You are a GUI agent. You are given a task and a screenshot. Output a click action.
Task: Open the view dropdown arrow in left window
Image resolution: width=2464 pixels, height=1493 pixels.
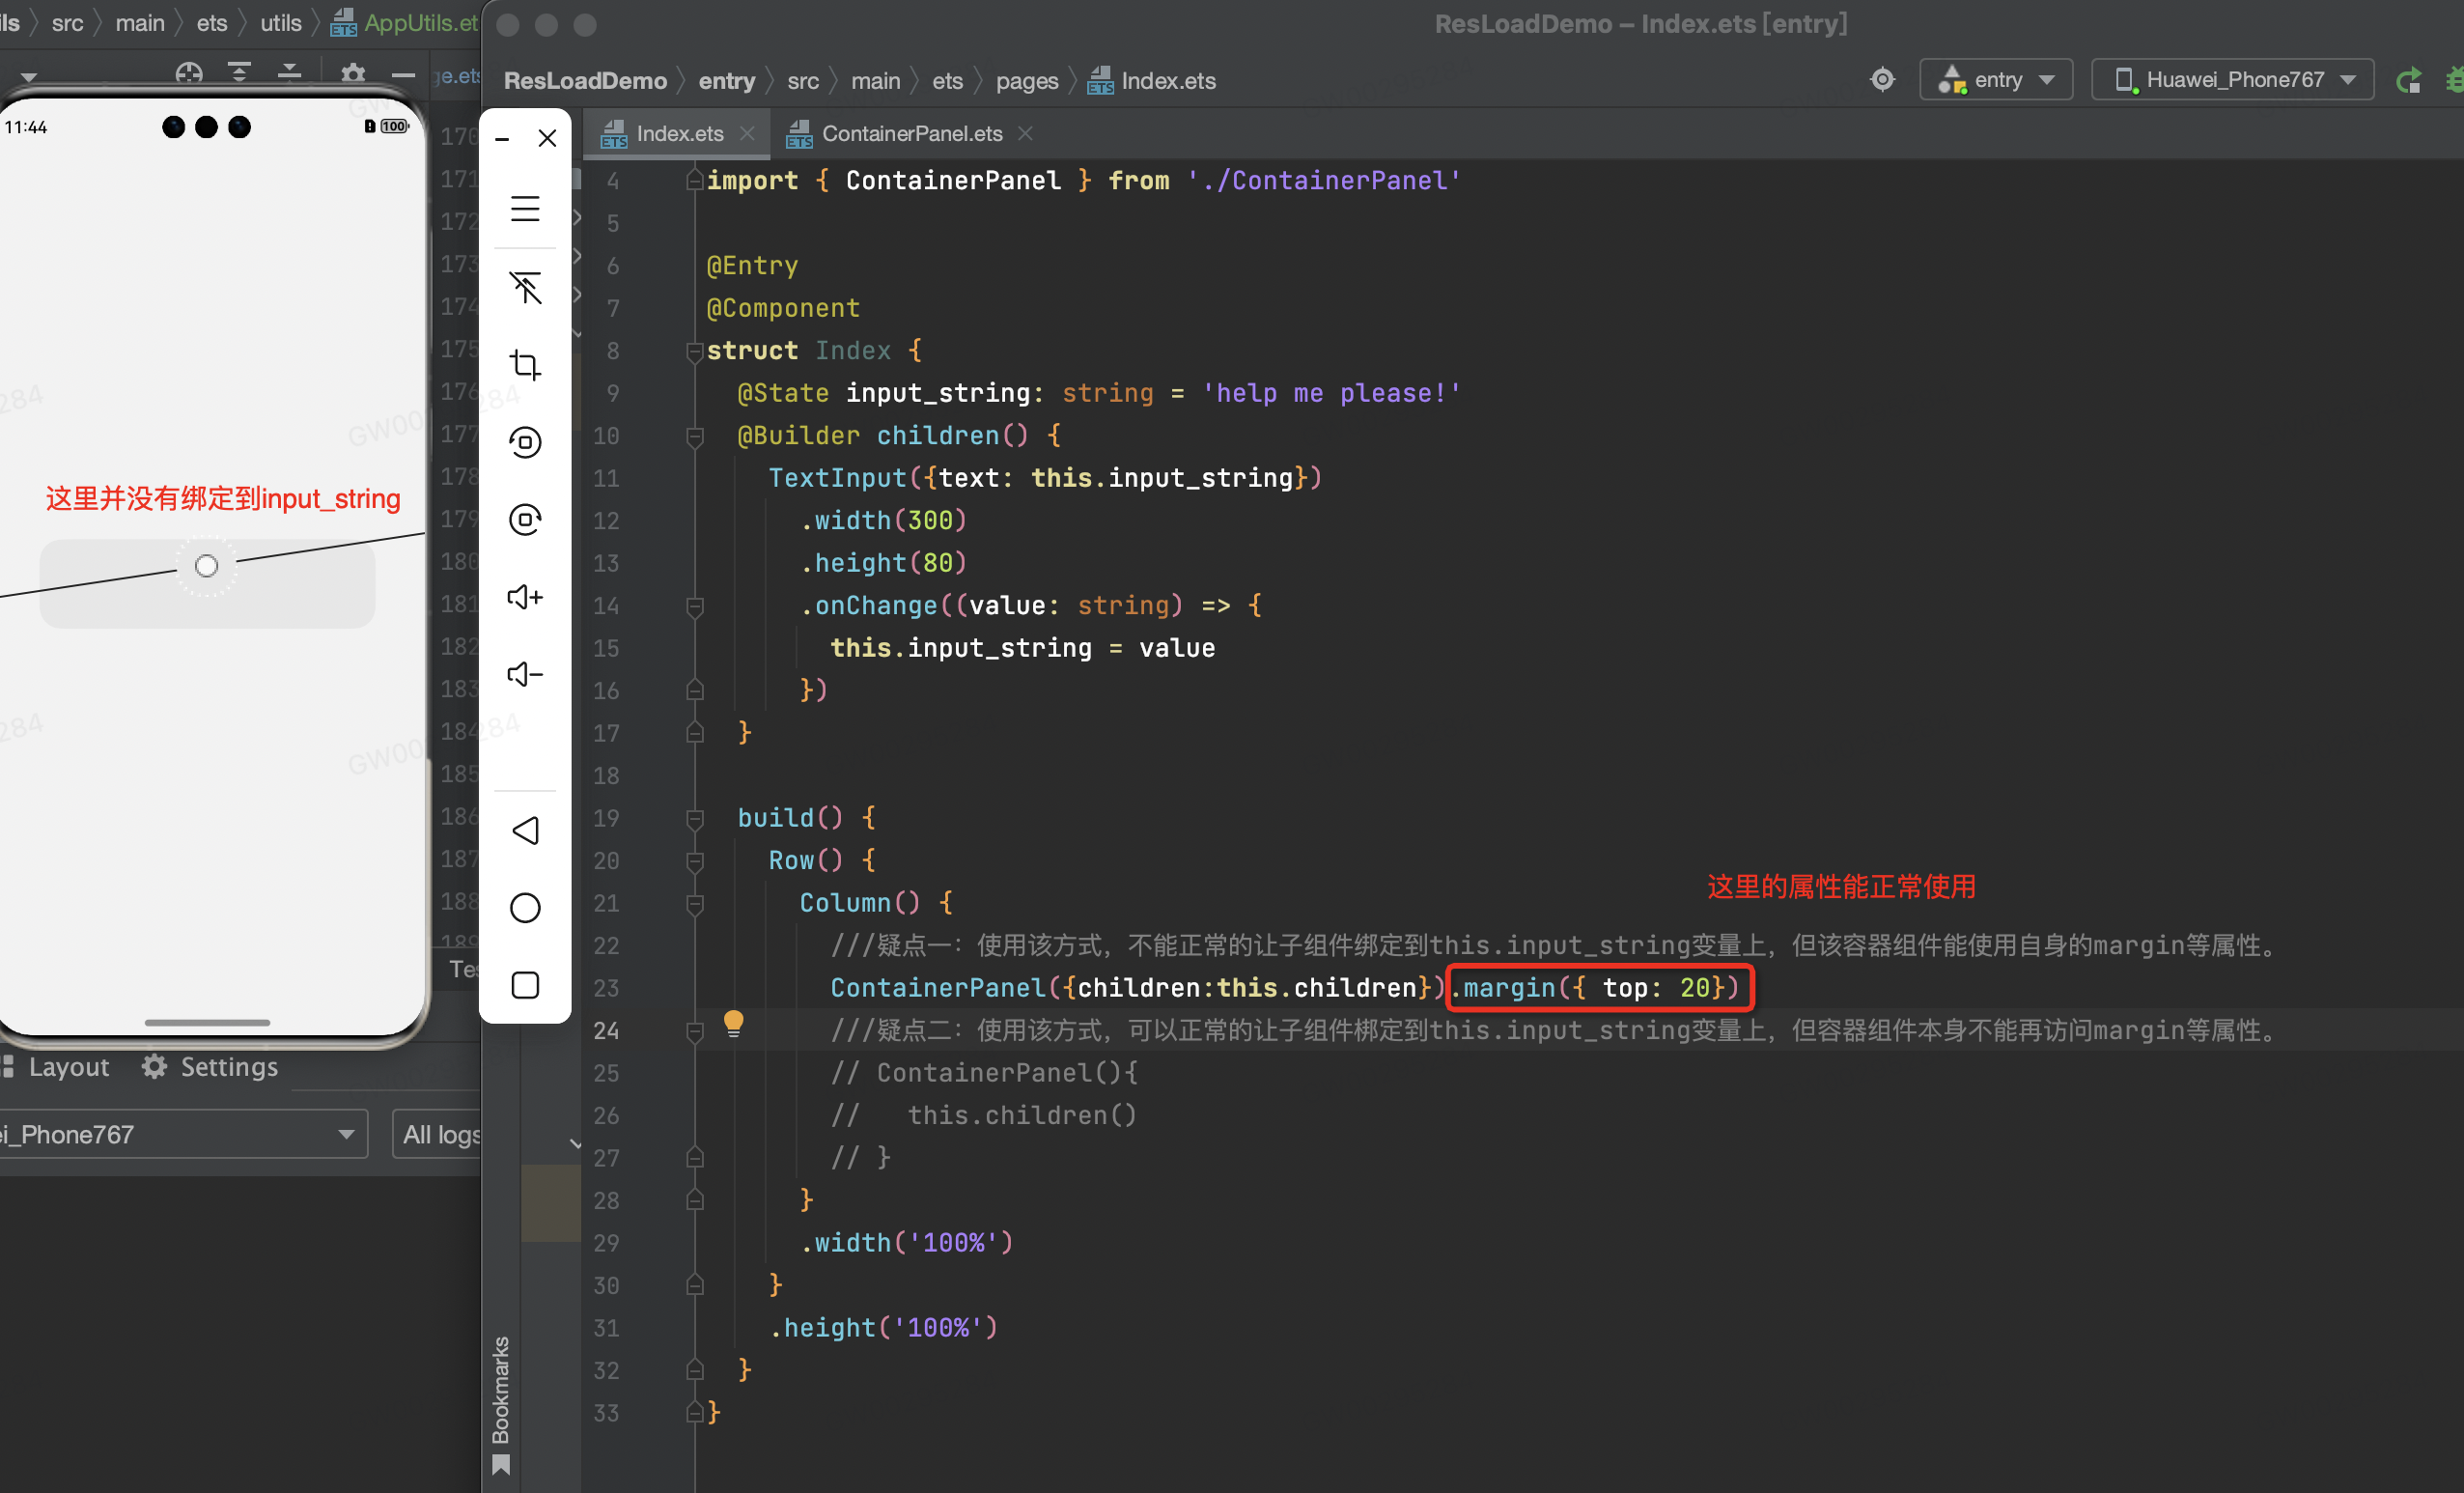pyautogui.click(x=29, y=76)
